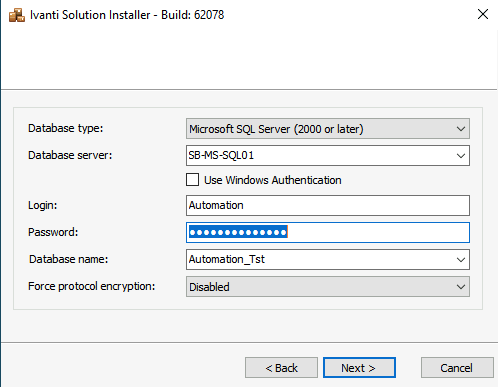Focus the Password field
The image size is (498, 387).
tap(328, 232)
